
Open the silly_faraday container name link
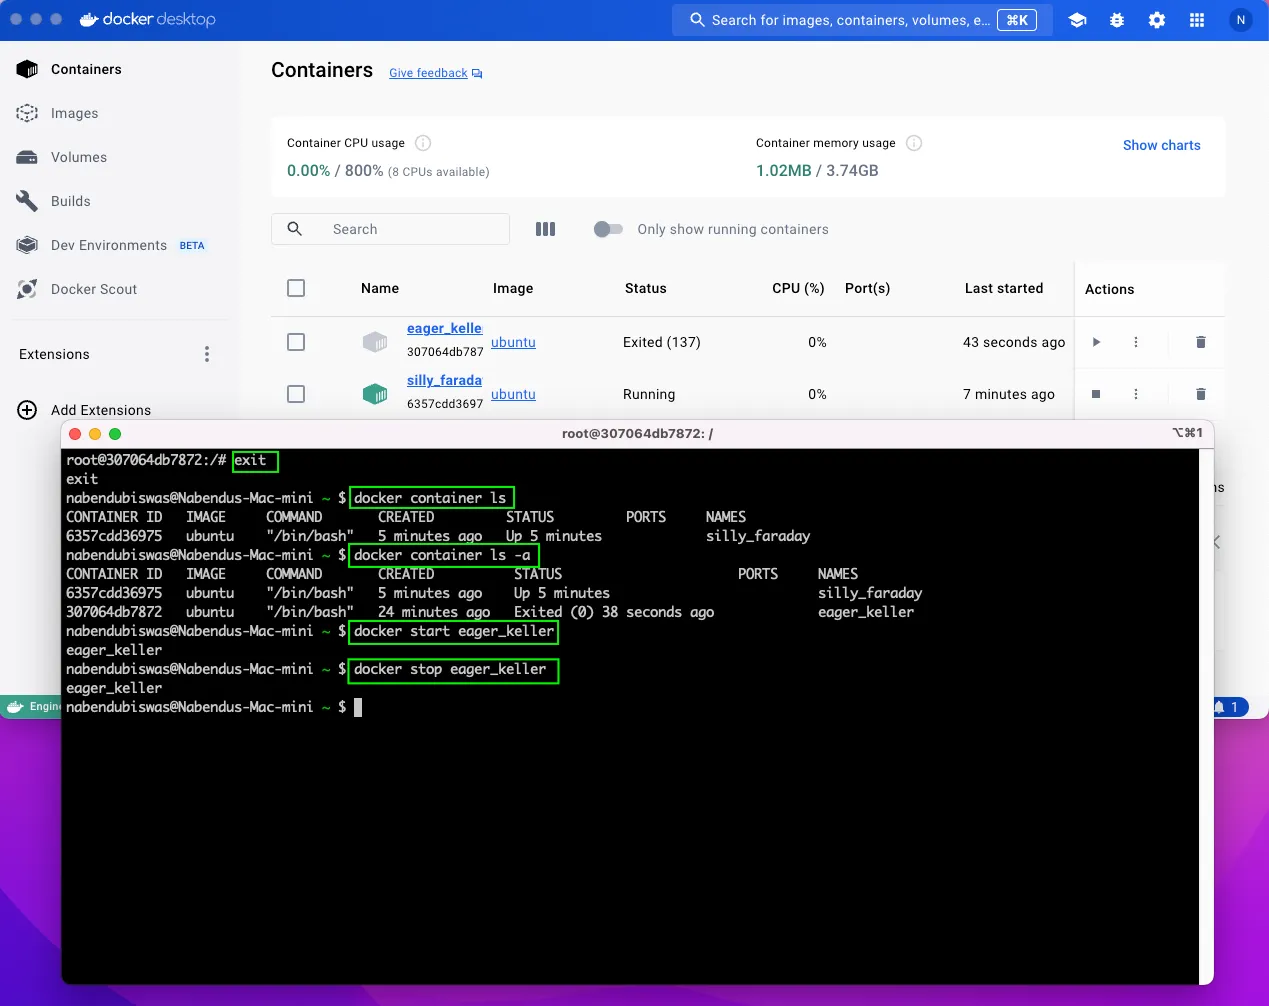(x=444, y=380)
